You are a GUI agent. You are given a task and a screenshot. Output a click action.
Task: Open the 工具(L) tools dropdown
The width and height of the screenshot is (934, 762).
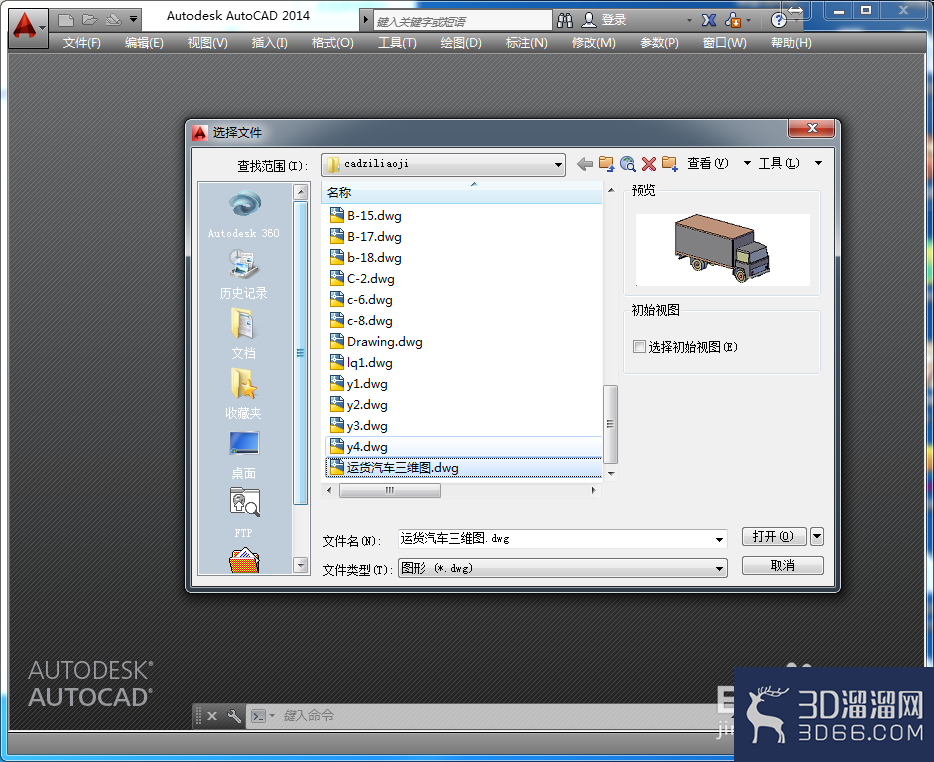(790, 163)
